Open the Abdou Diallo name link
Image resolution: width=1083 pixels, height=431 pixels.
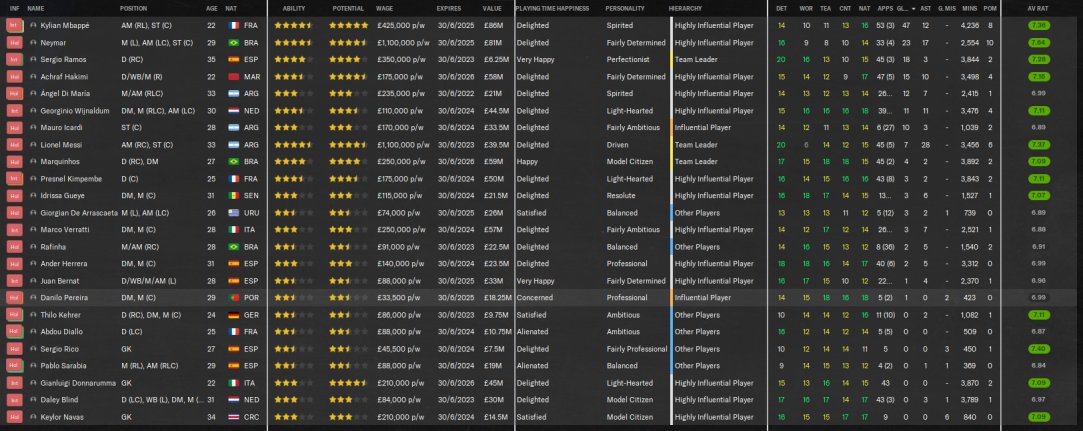62,332
